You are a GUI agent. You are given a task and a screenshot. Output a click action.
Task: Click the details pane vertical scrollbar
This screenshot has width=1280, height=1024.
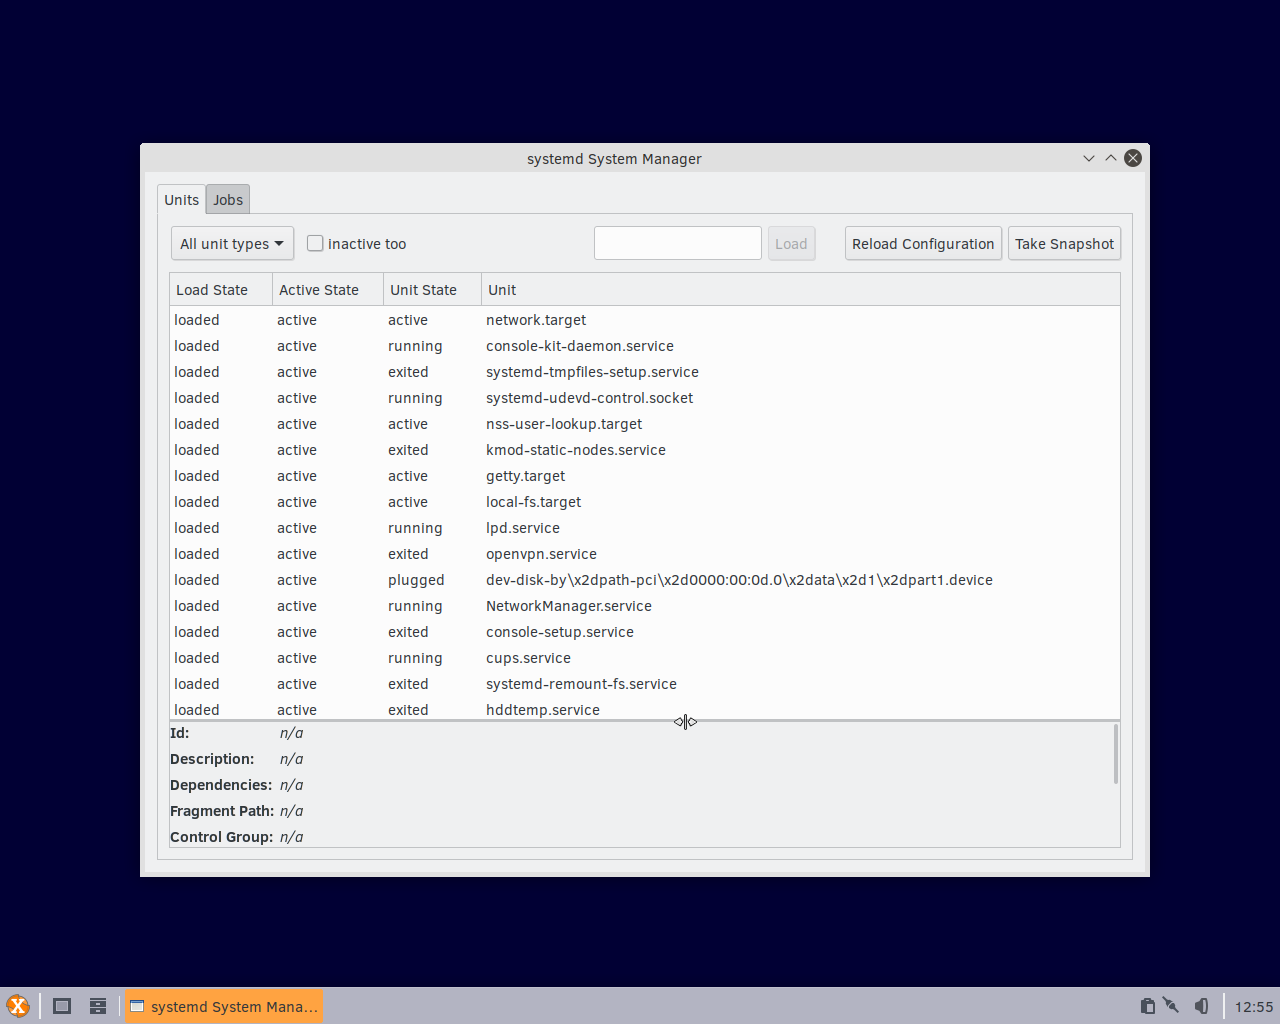(1115, 754)
